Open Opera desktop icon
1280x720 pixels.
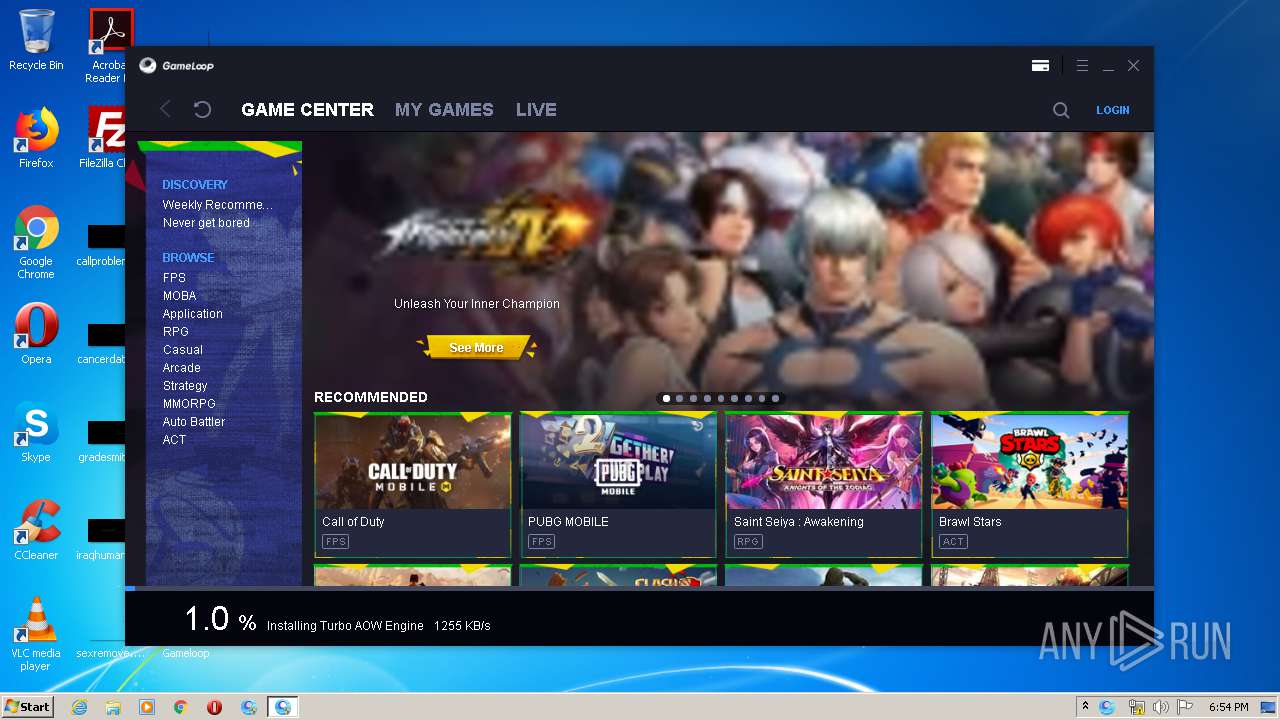pos(36,334)
